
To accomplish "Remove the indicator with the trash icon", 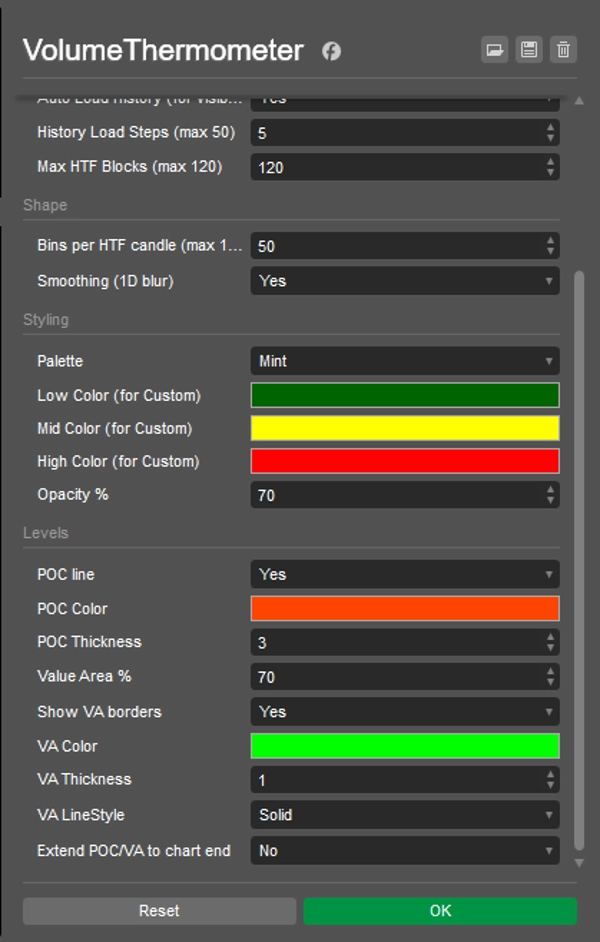I will point(563,49).
